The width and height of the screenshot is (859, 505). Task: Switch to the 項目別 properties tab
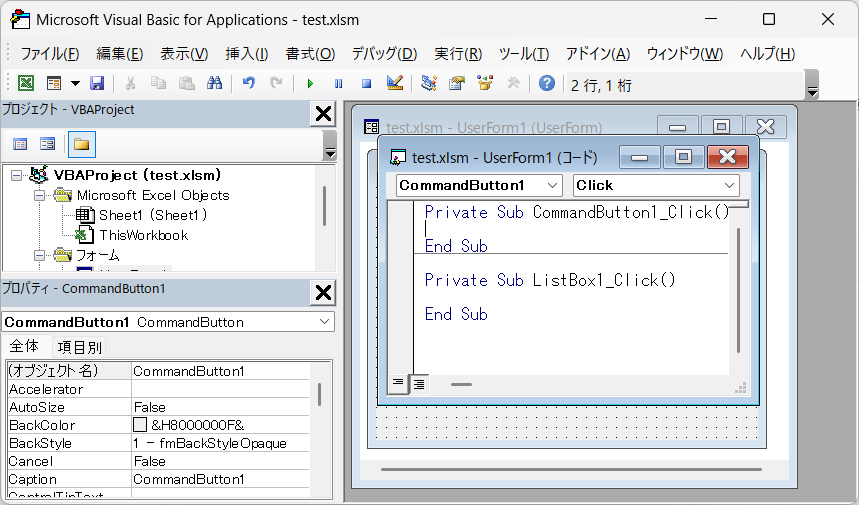coord(80,347)
